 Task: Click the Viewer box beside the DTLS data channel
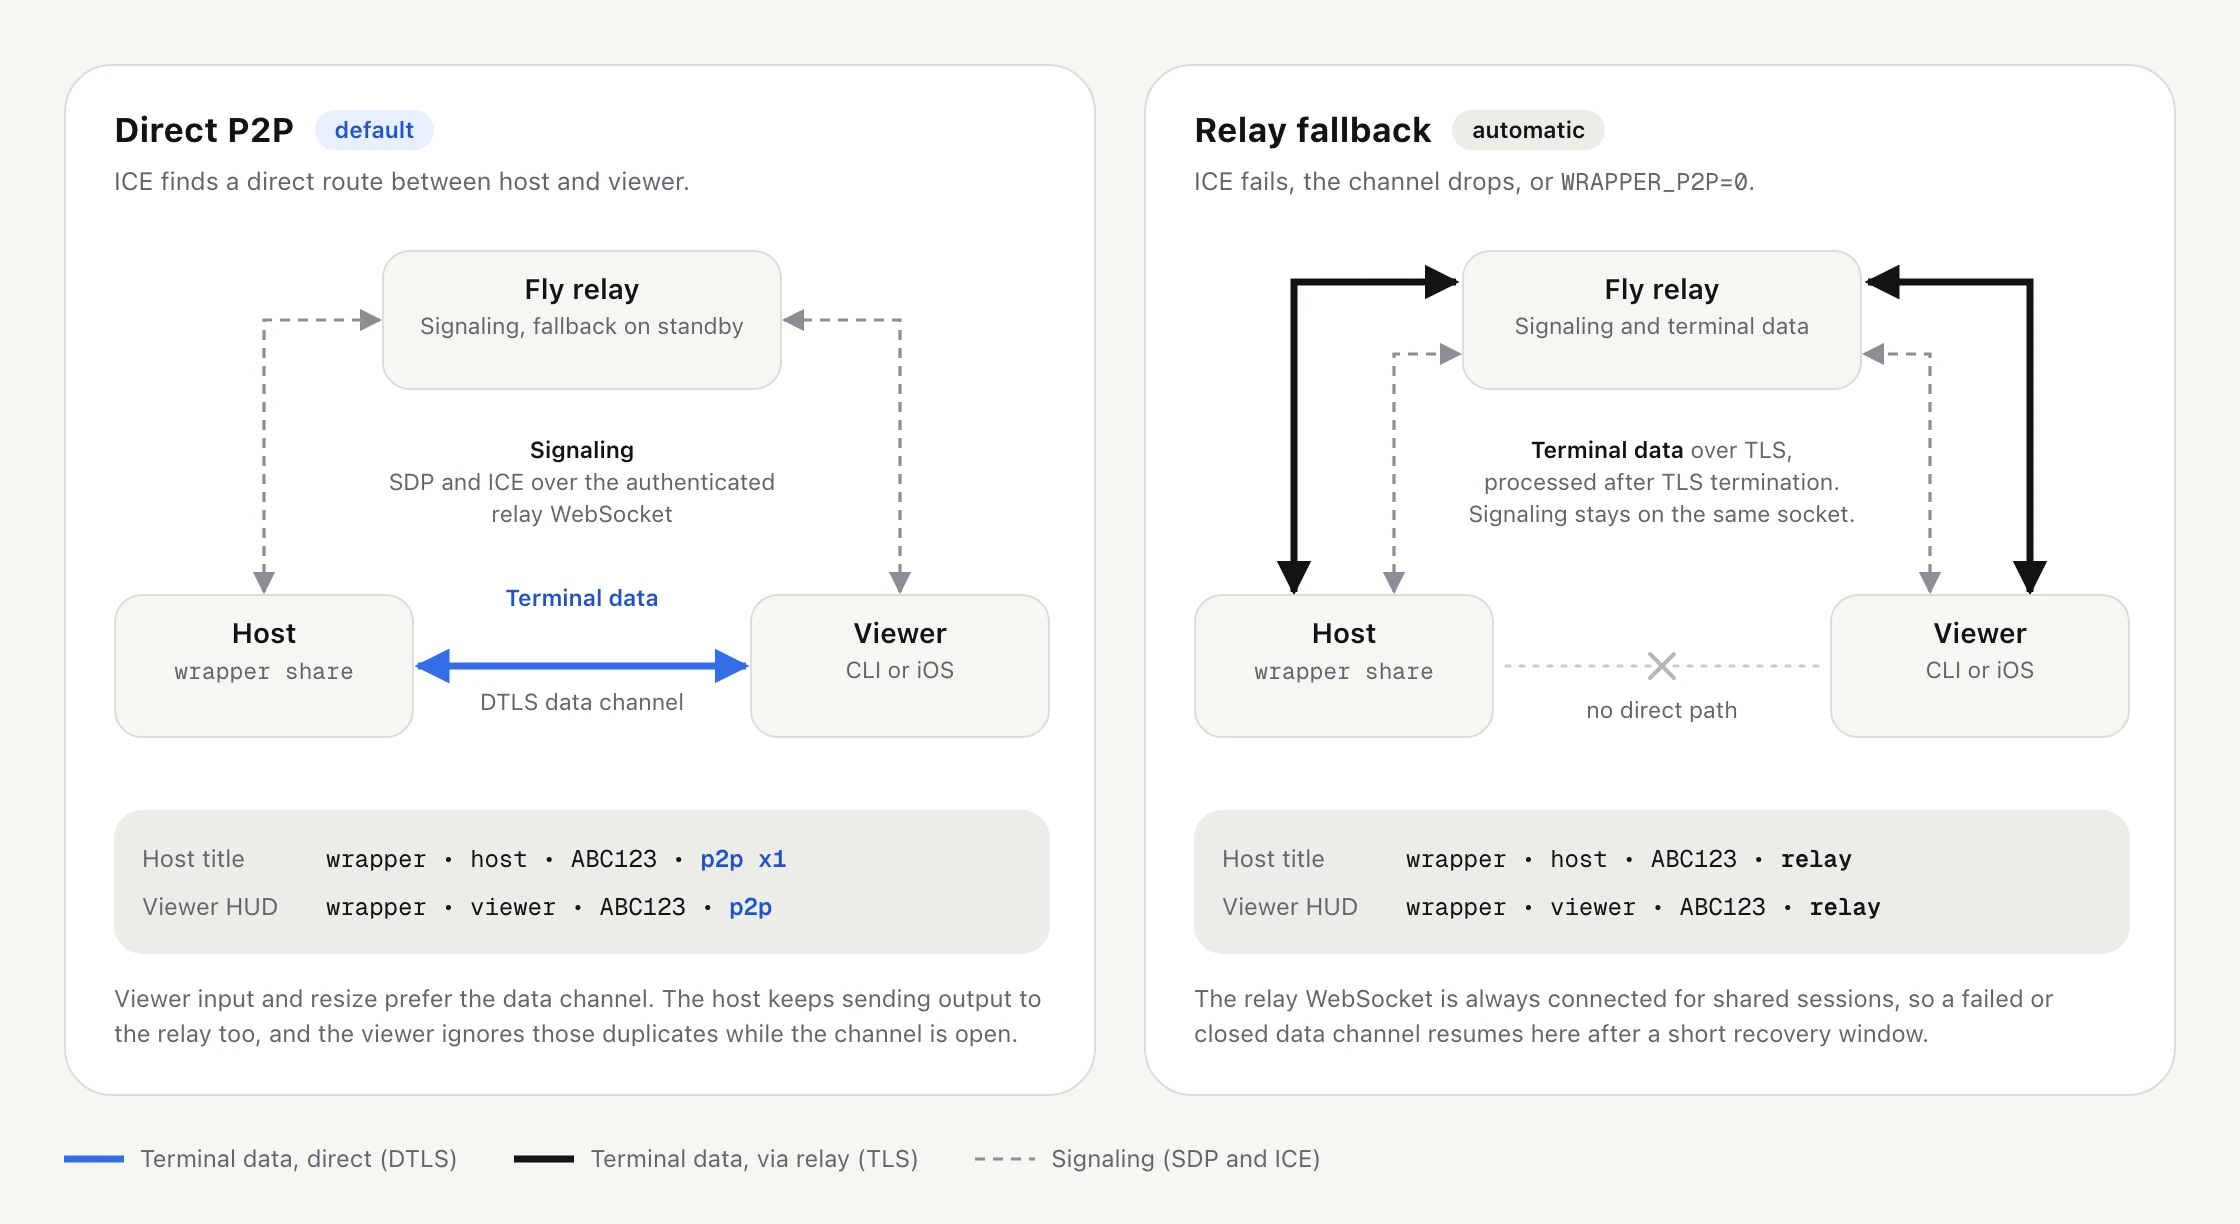coord(900,666)
